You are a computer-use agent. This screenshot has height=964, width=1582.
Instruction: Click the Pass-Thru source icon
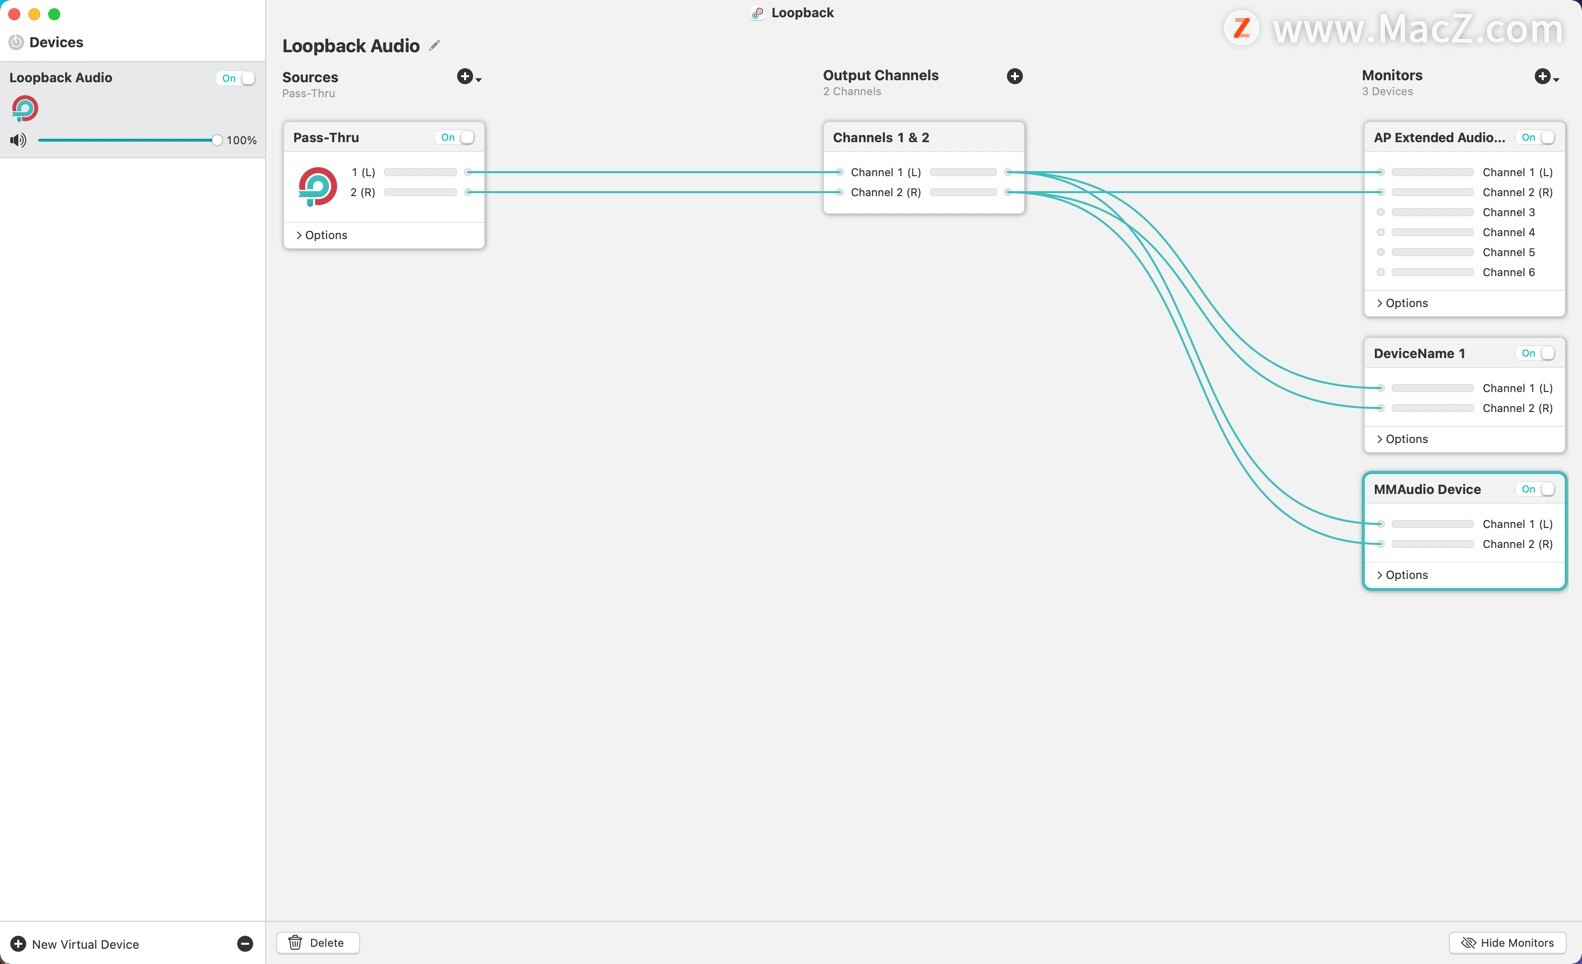[x=317, y=186]
